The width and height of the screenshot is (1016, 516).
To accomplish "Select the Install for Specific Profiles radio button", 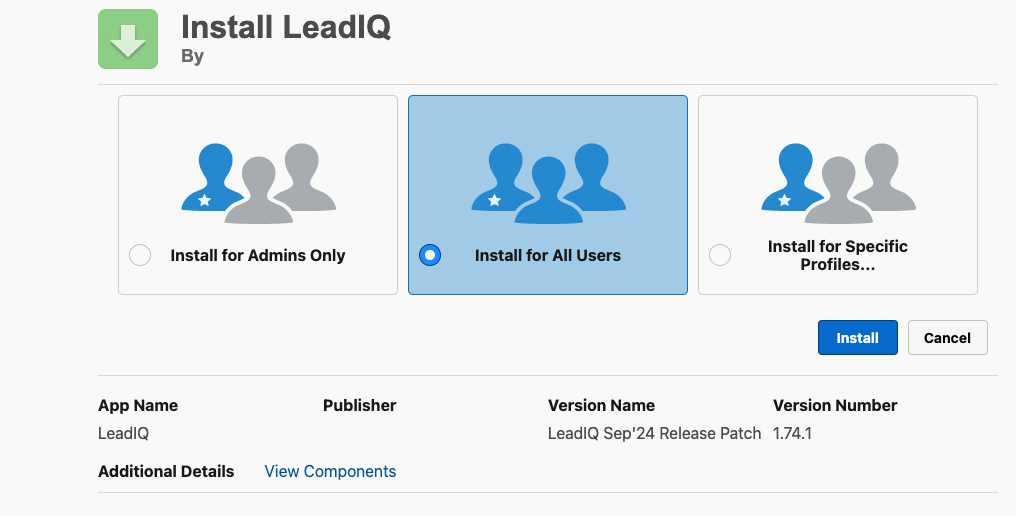I will pyautogui.click(x=719, y=255).
